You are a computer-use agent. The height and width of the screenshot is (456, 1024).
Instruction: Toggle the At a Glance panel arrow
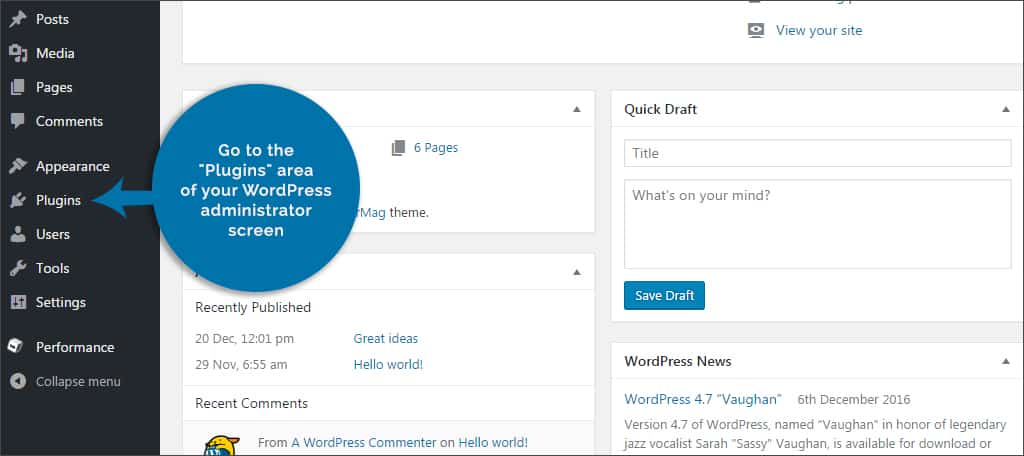coord(577,110)
